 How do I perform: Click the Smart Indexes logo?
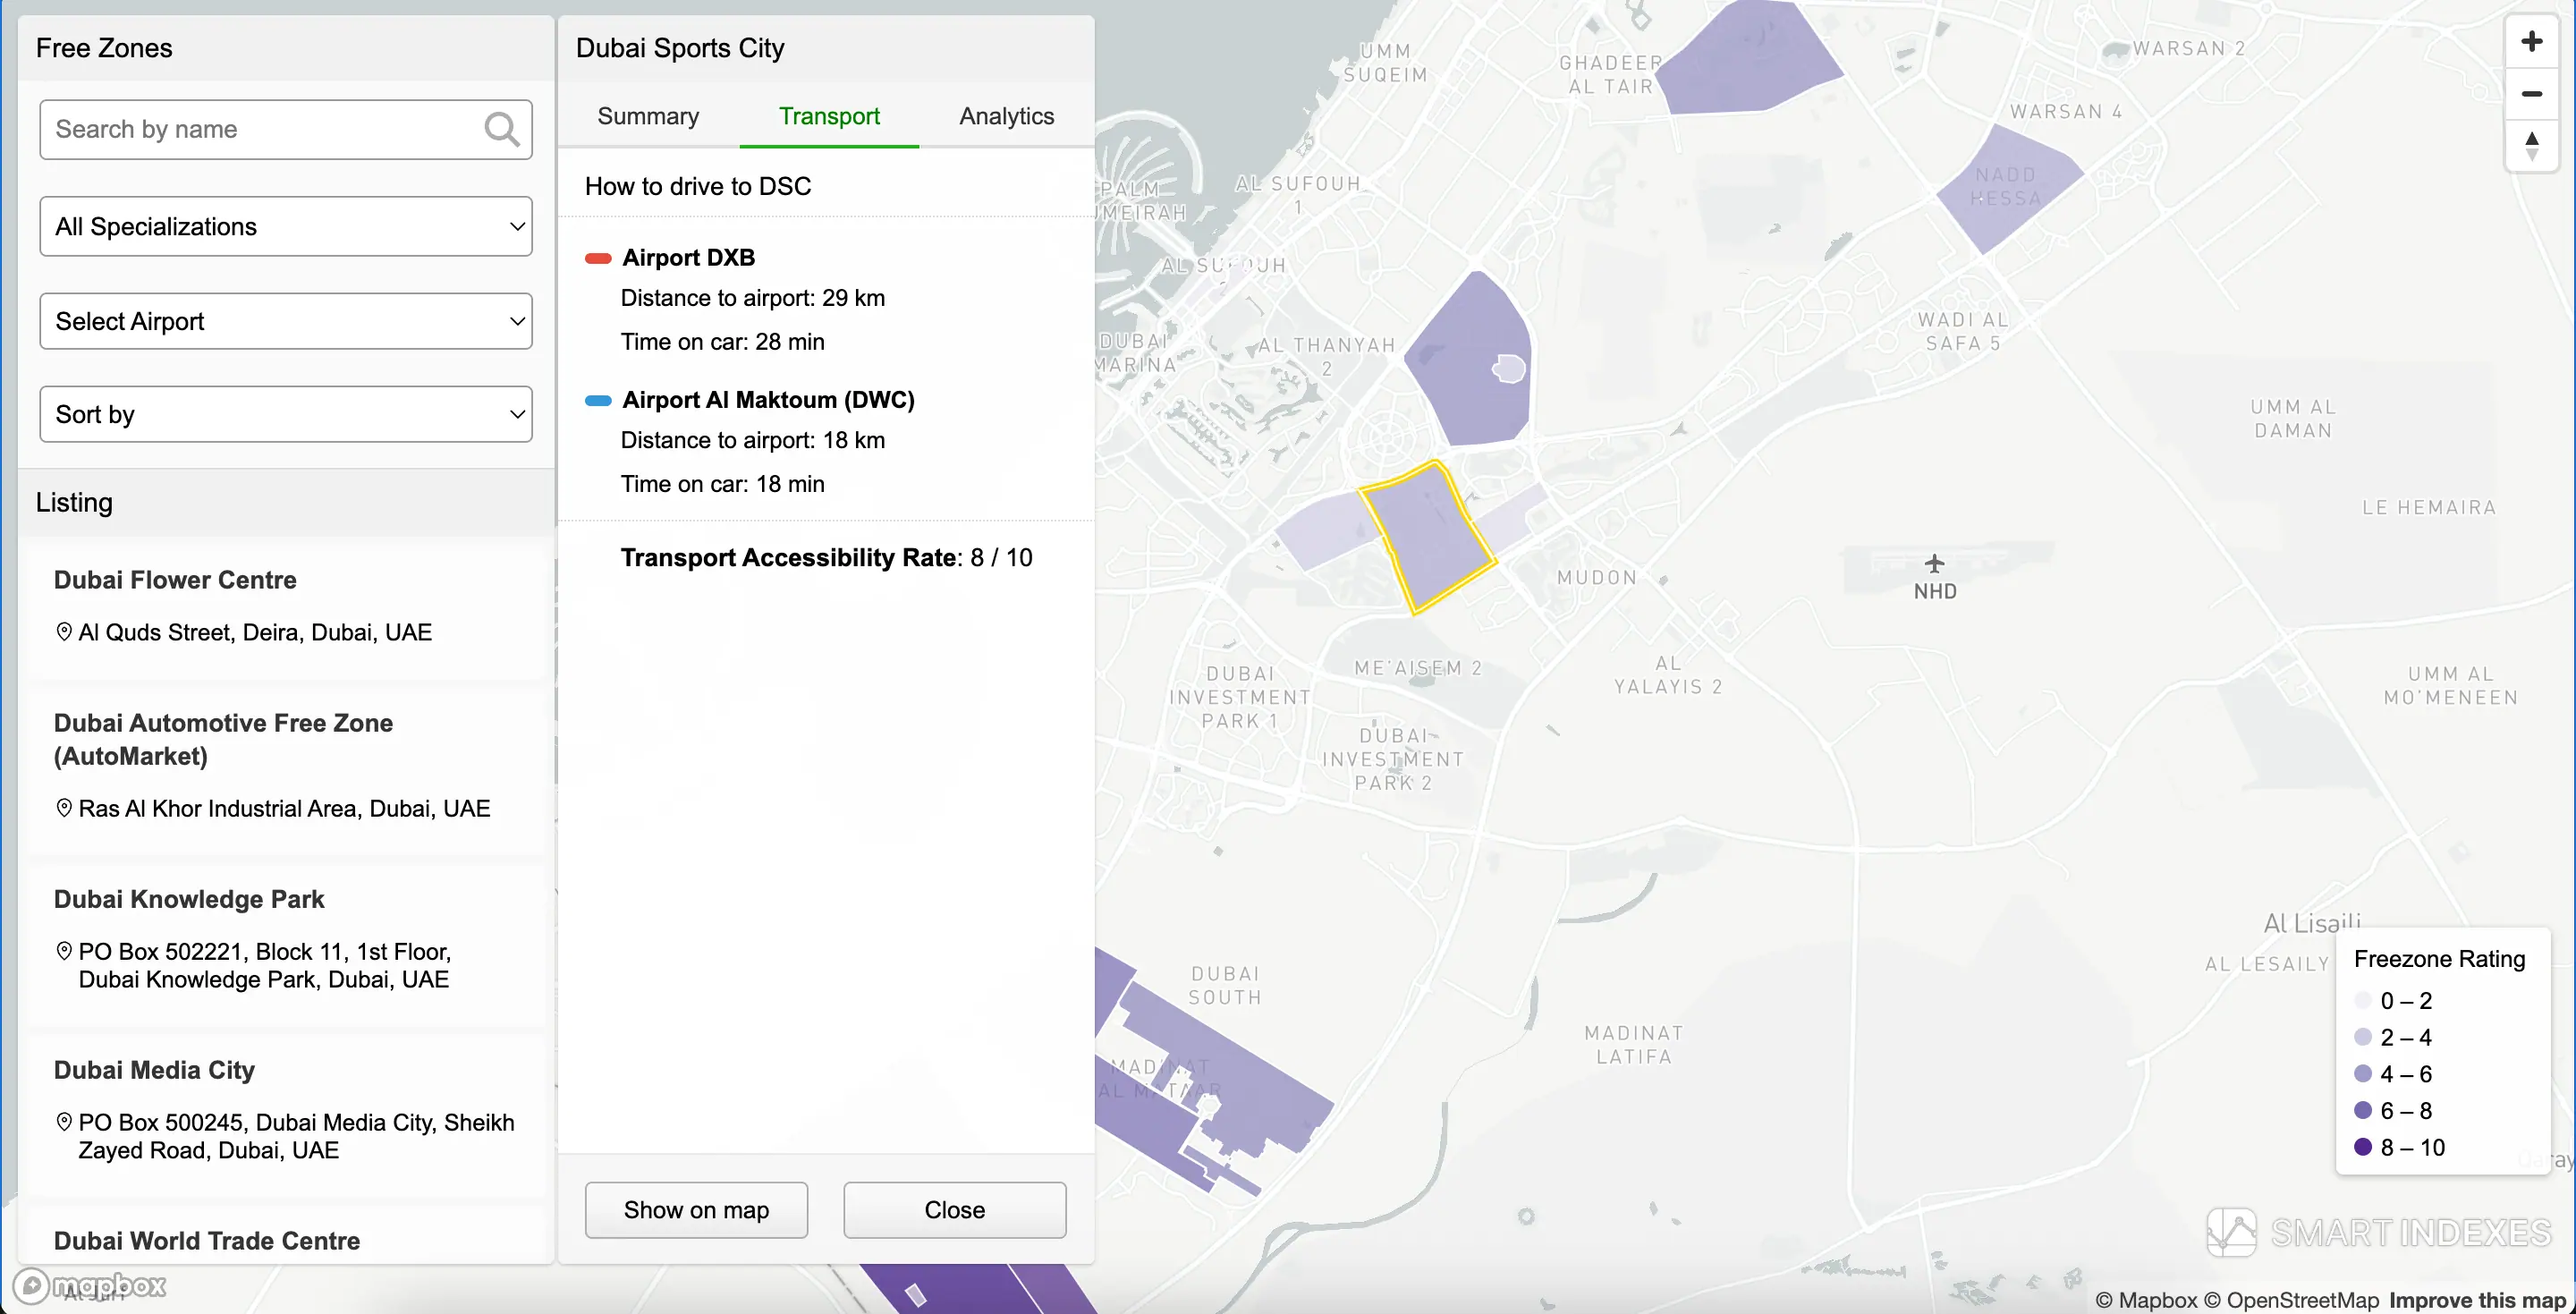[x=2379, y=1232]
